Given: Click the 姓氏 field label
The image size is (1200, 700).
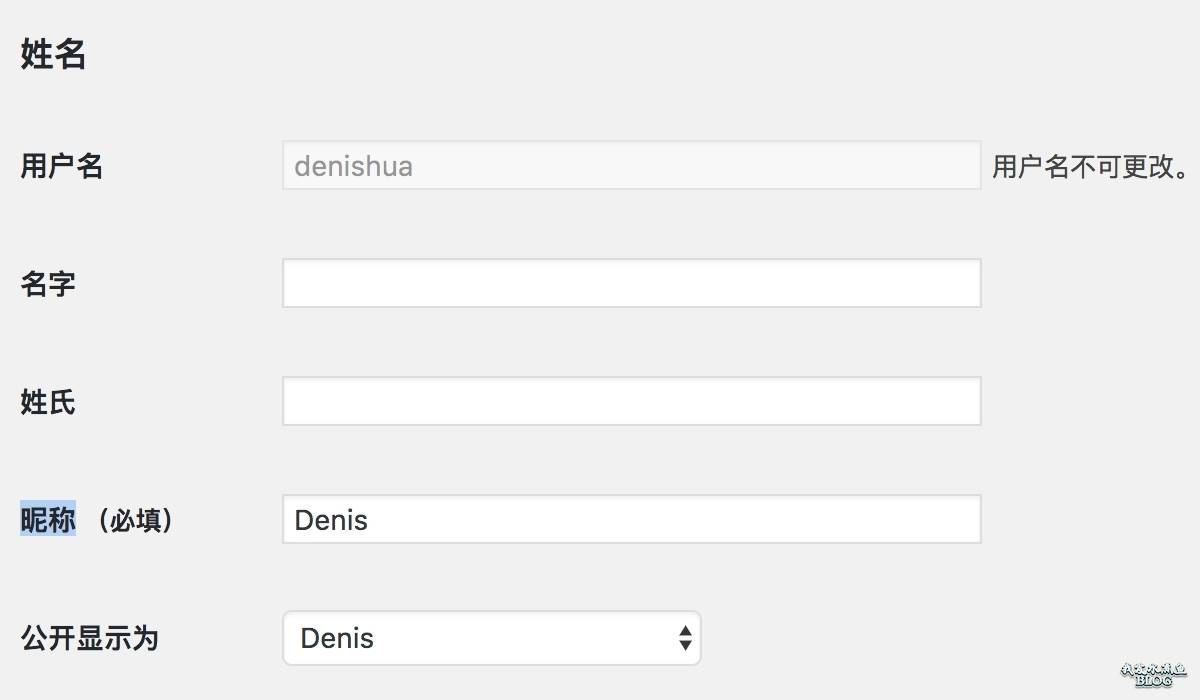Looking at the screenshot, I should coord(48,402).
